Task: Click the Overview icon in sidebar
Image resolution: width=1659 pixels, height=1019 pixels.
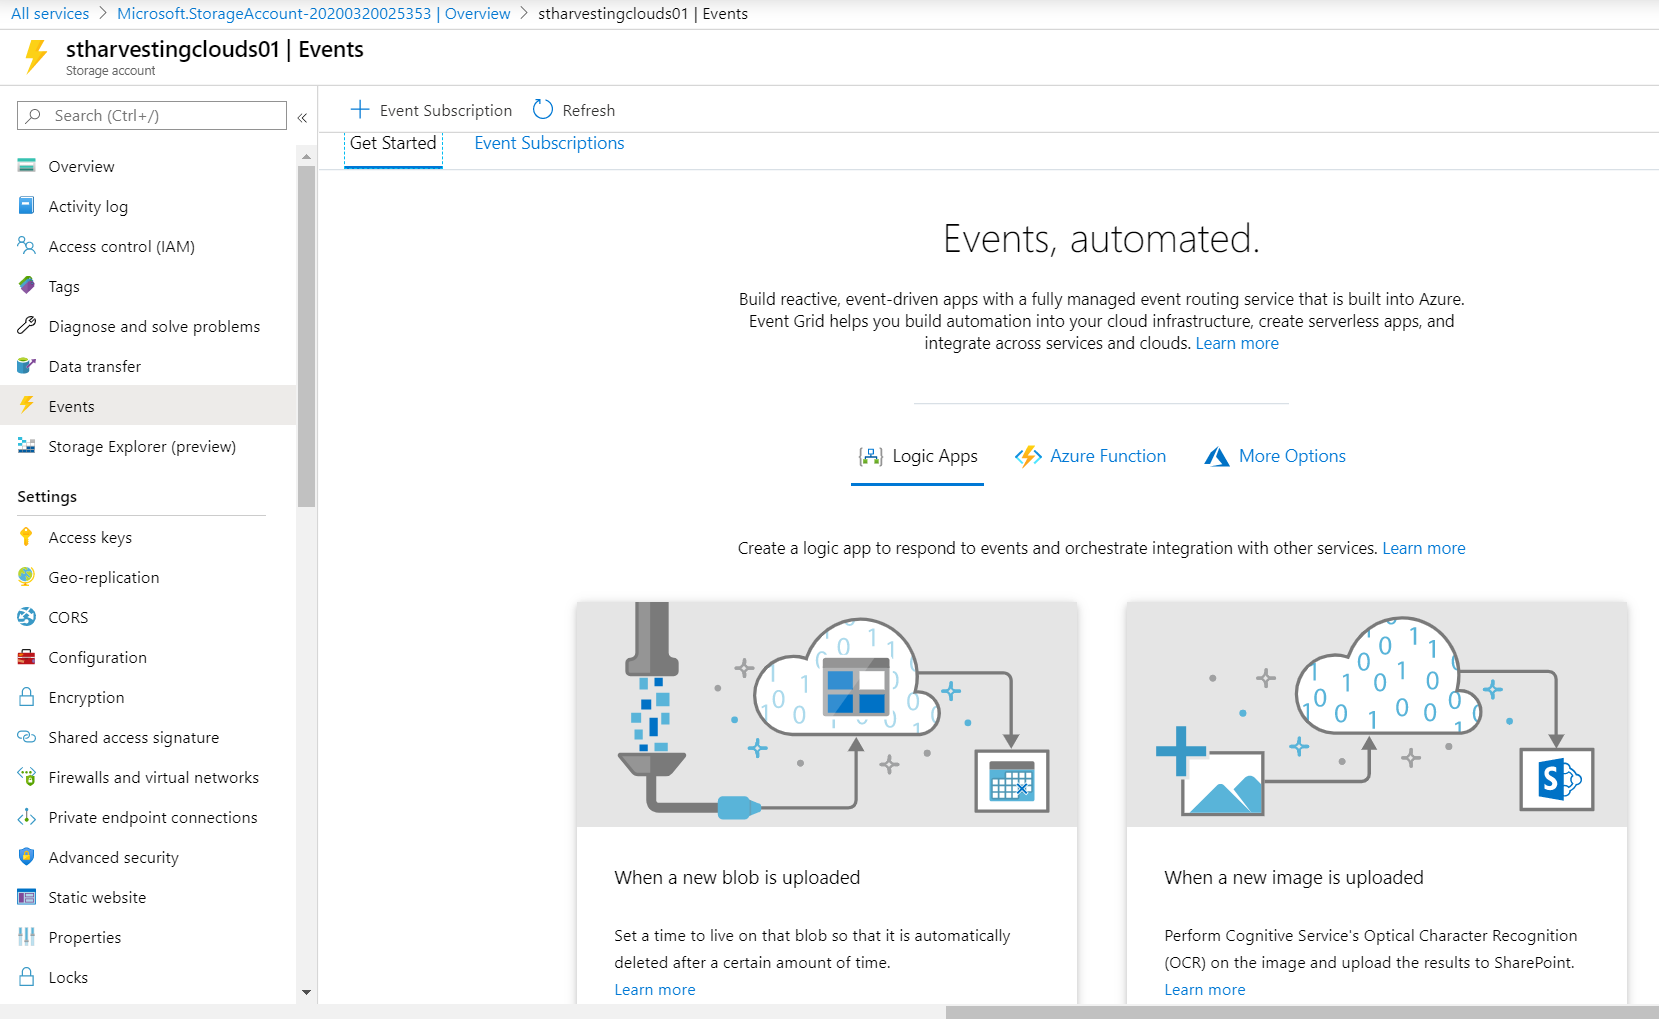Action: tap(27, 166)
